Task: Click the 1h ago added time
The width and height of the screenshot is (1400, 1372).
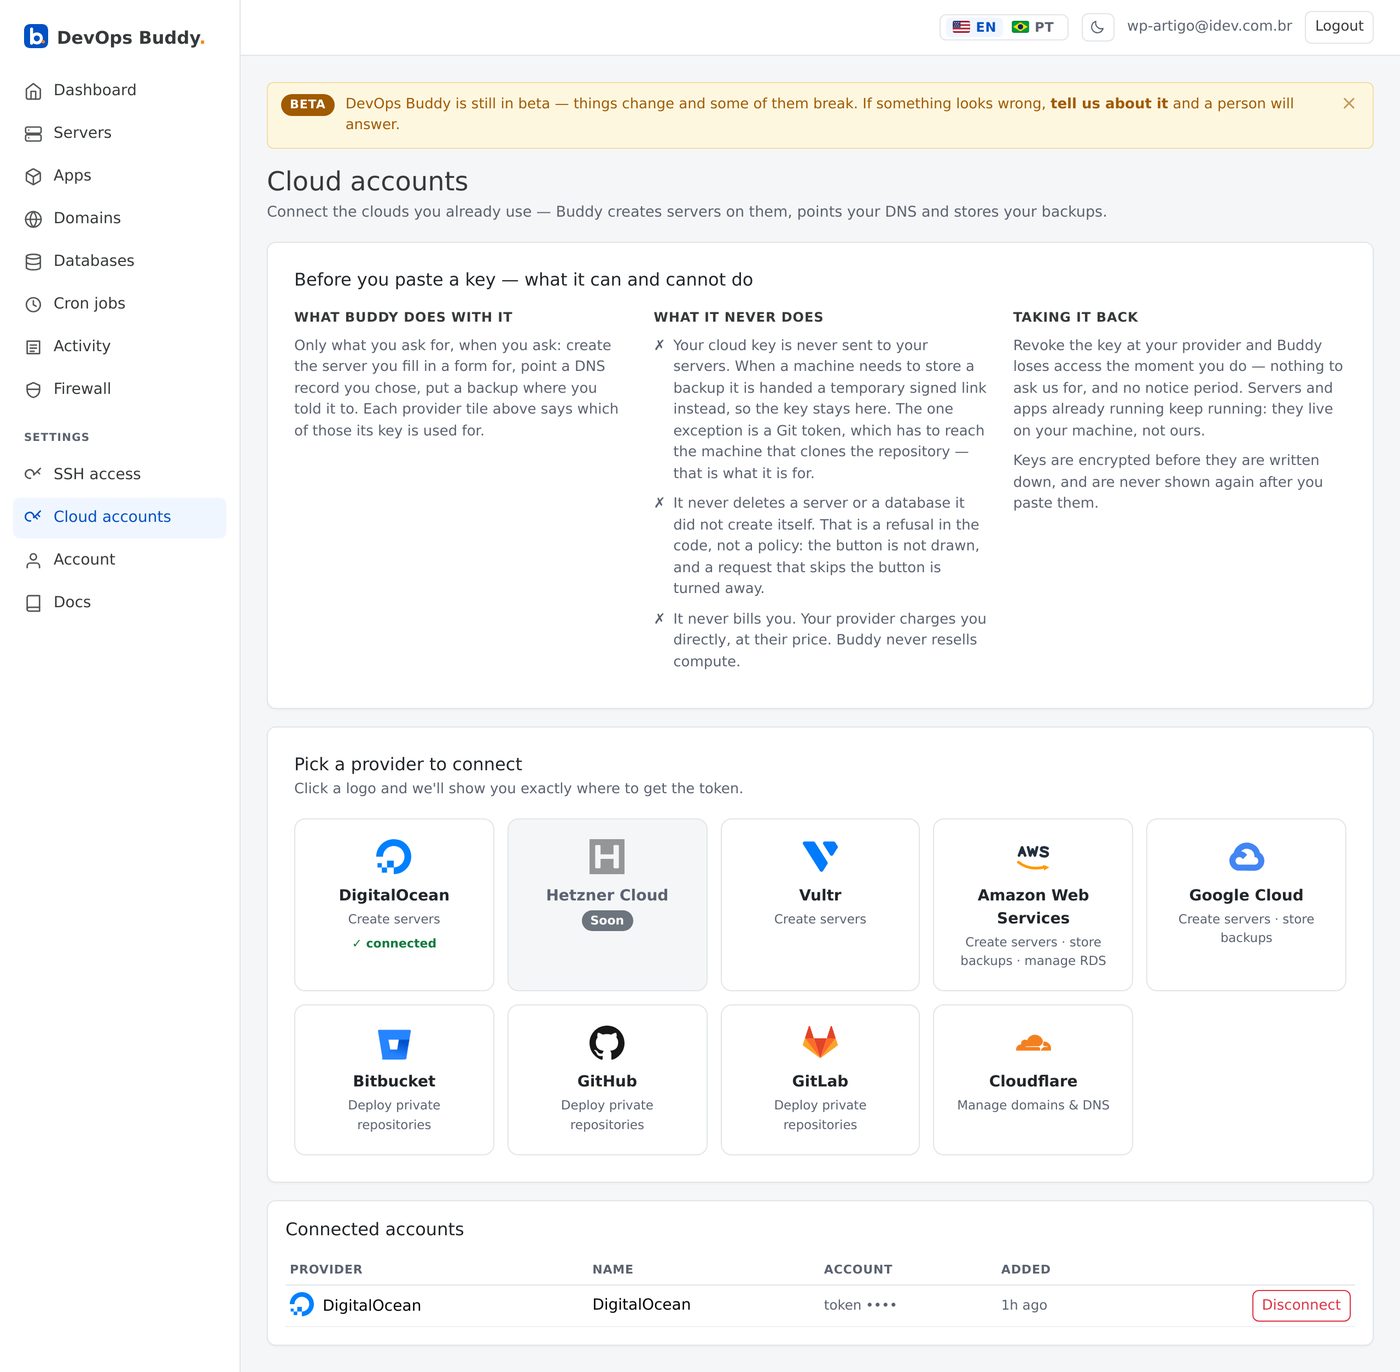Action: click(x=1024, y=1305)
